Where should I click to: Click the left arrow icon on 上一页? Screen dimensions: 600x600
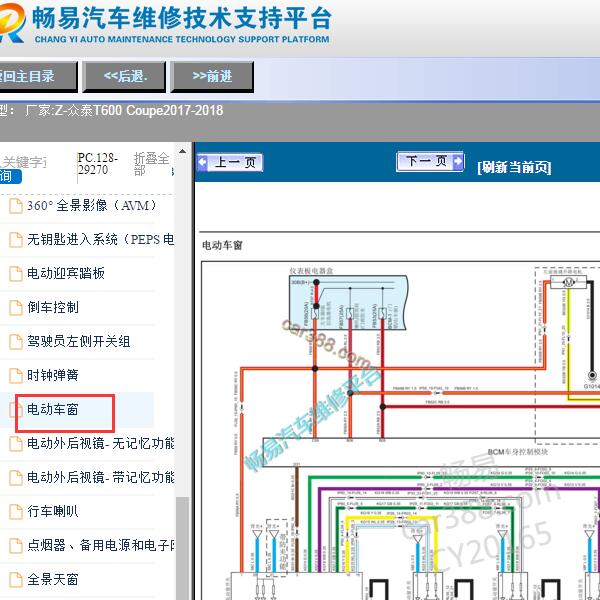[202, 162]
